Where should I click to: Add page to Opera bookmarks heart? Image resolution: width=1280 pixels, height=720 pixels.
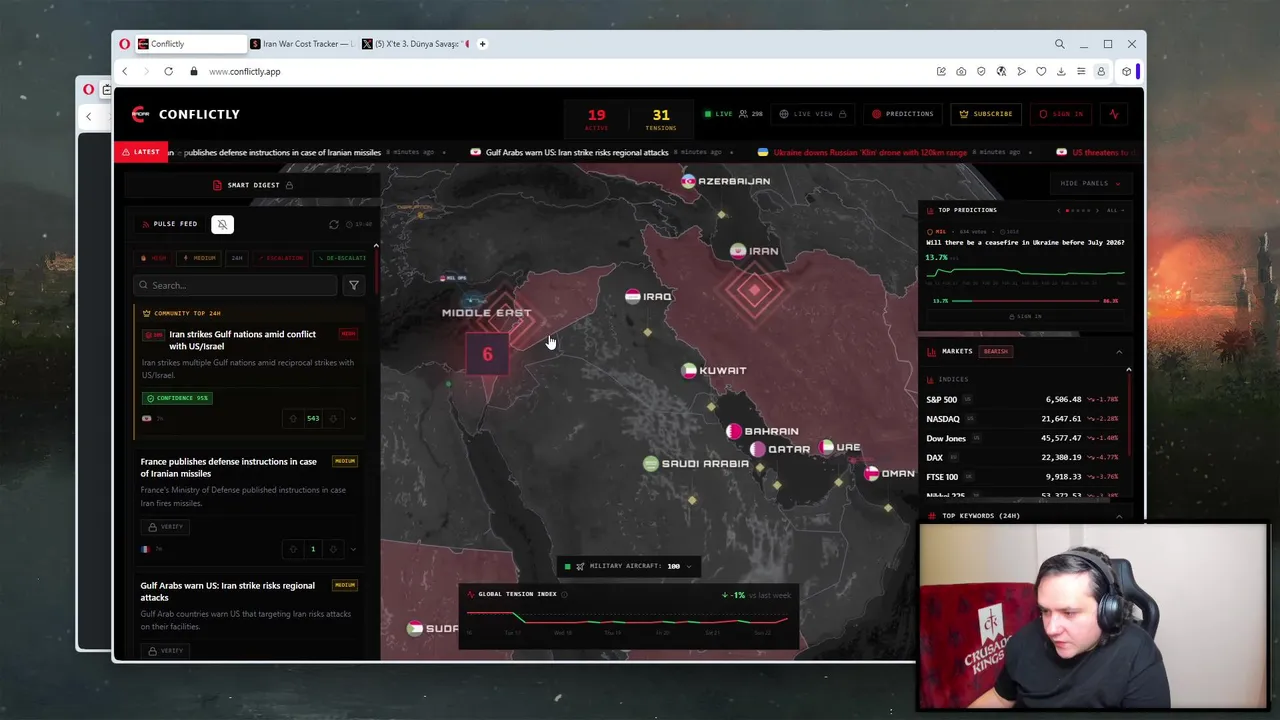pos(1041,72)
